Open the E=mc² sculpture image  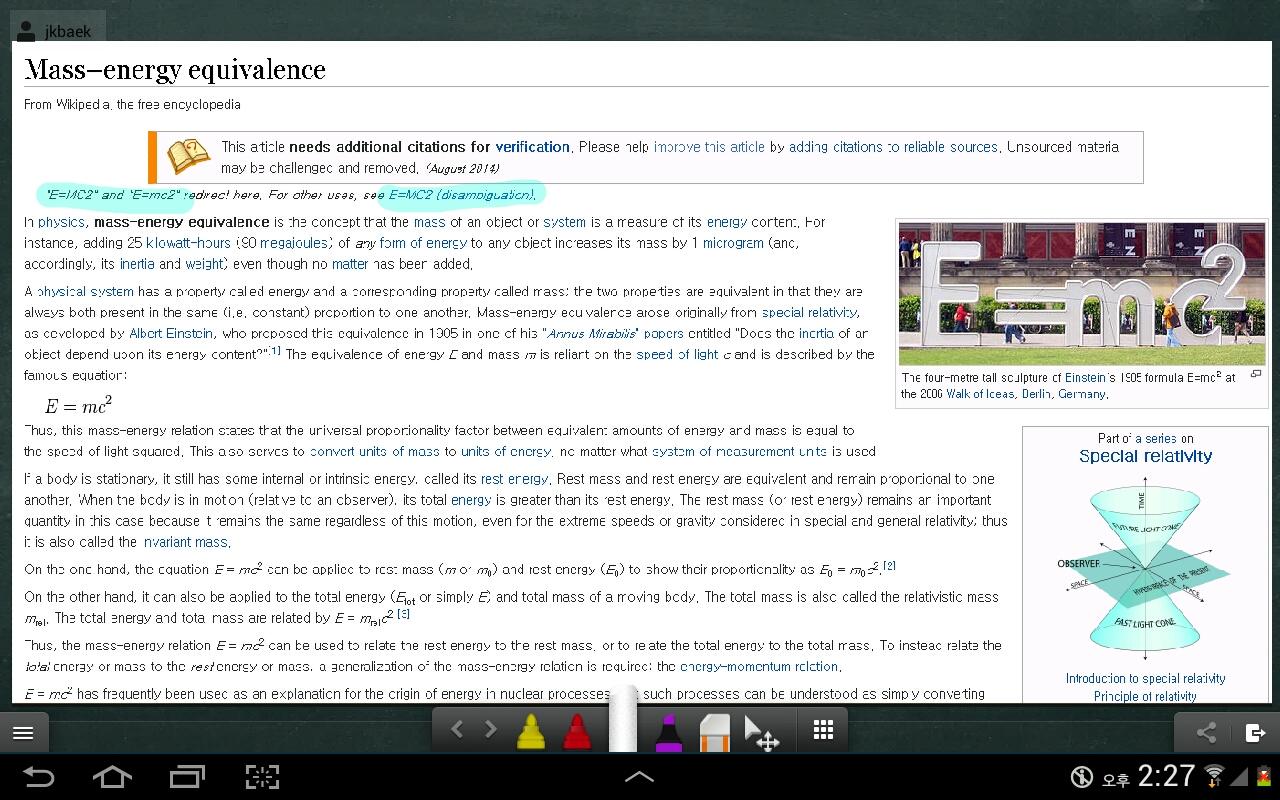tap(1081, 294)
